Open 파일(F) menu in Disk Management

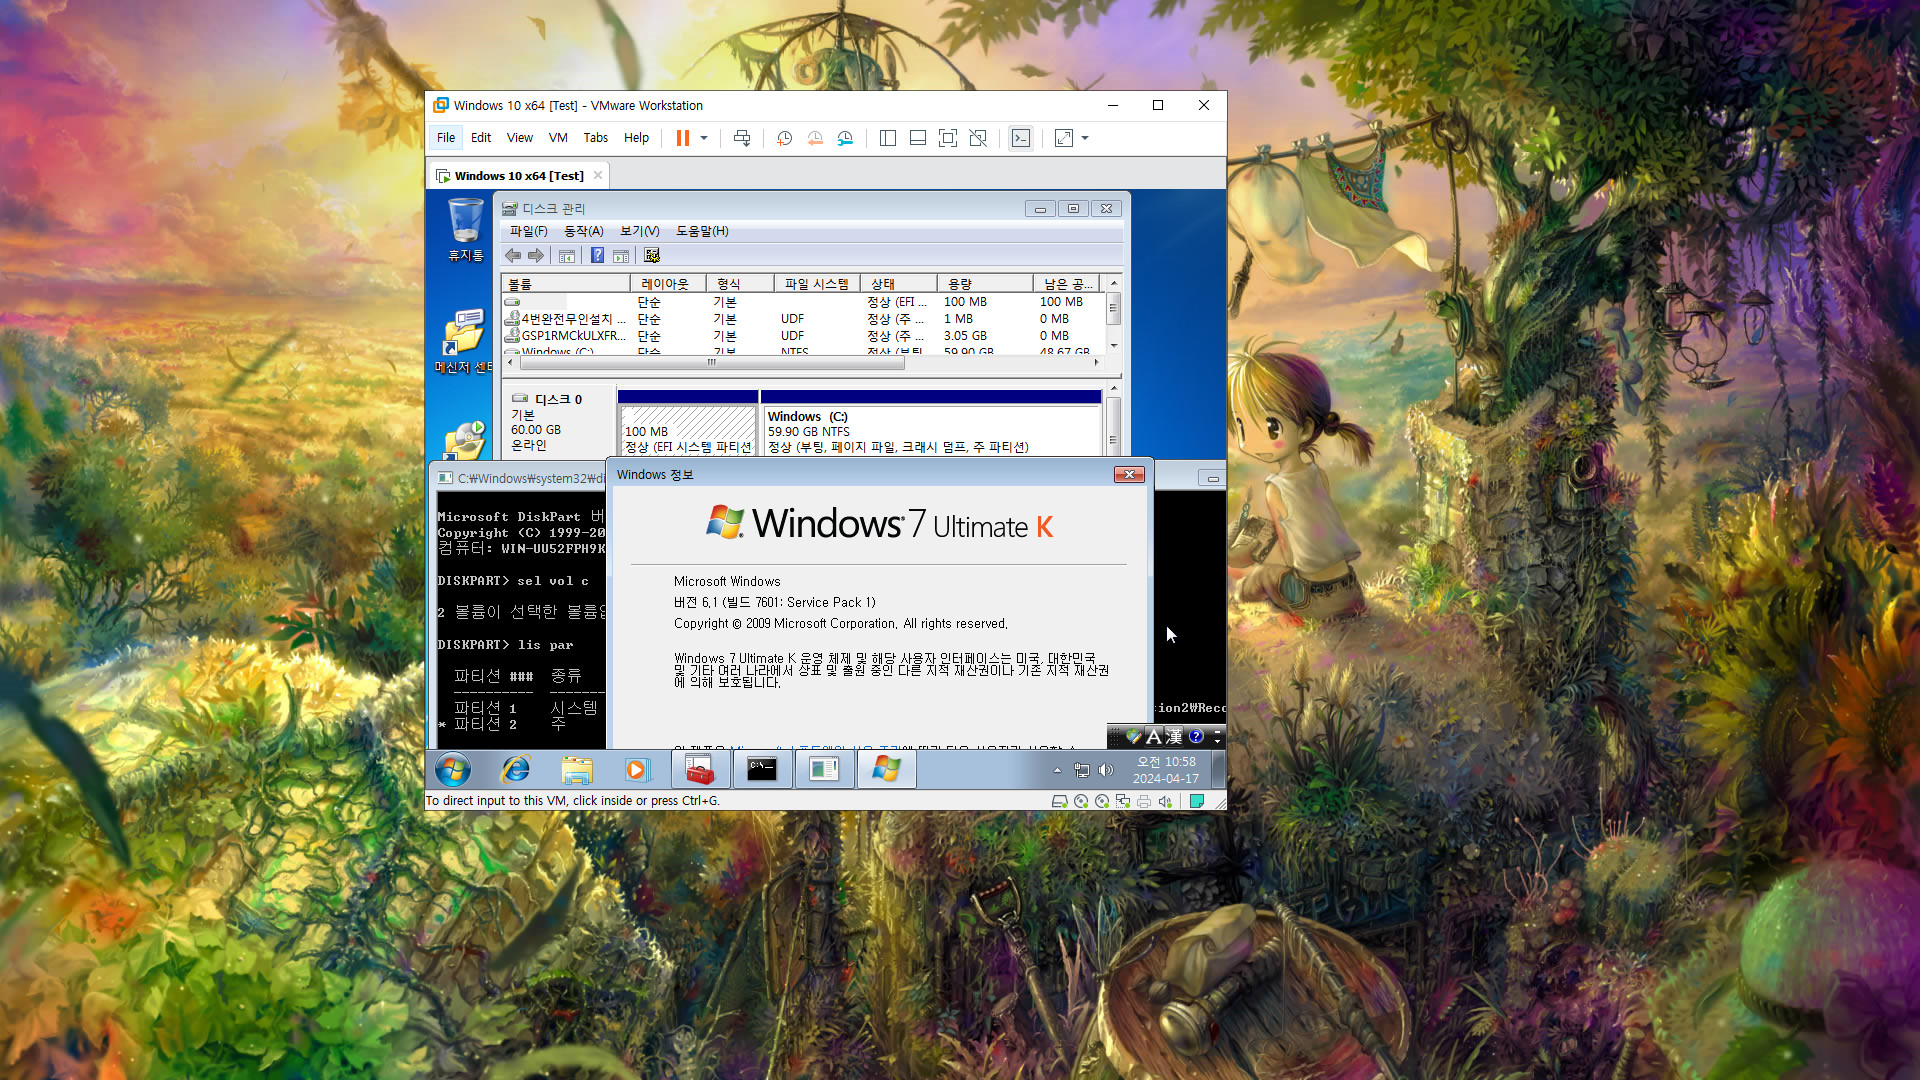[529, 231]
